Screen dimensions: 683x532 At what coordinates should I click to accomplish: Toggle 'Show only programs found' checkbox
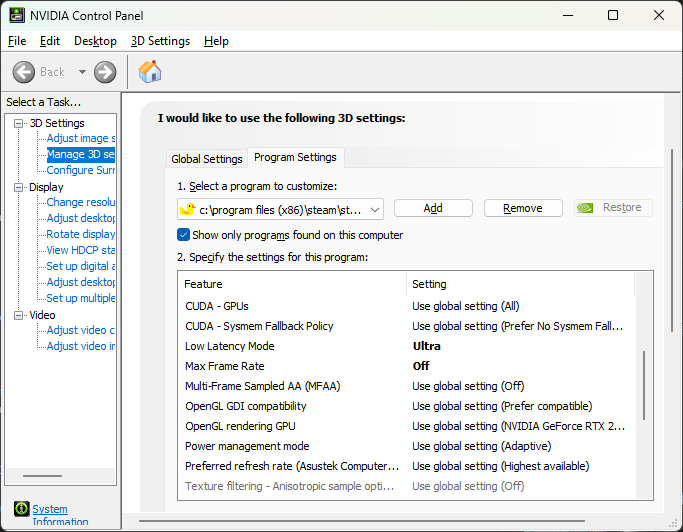click(184, 235)
